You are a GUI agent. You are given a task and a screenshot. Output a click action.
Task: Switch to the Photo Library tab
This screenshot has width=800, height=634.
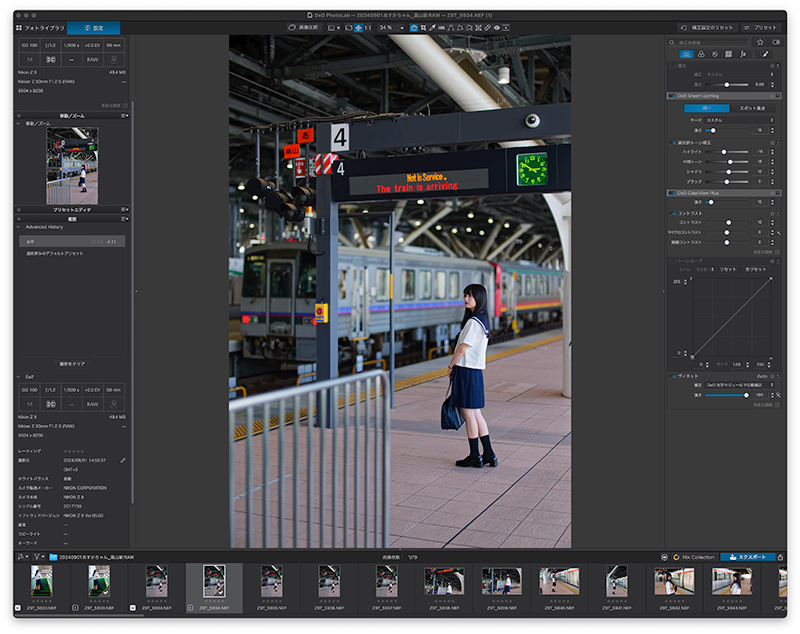point(41,28)
